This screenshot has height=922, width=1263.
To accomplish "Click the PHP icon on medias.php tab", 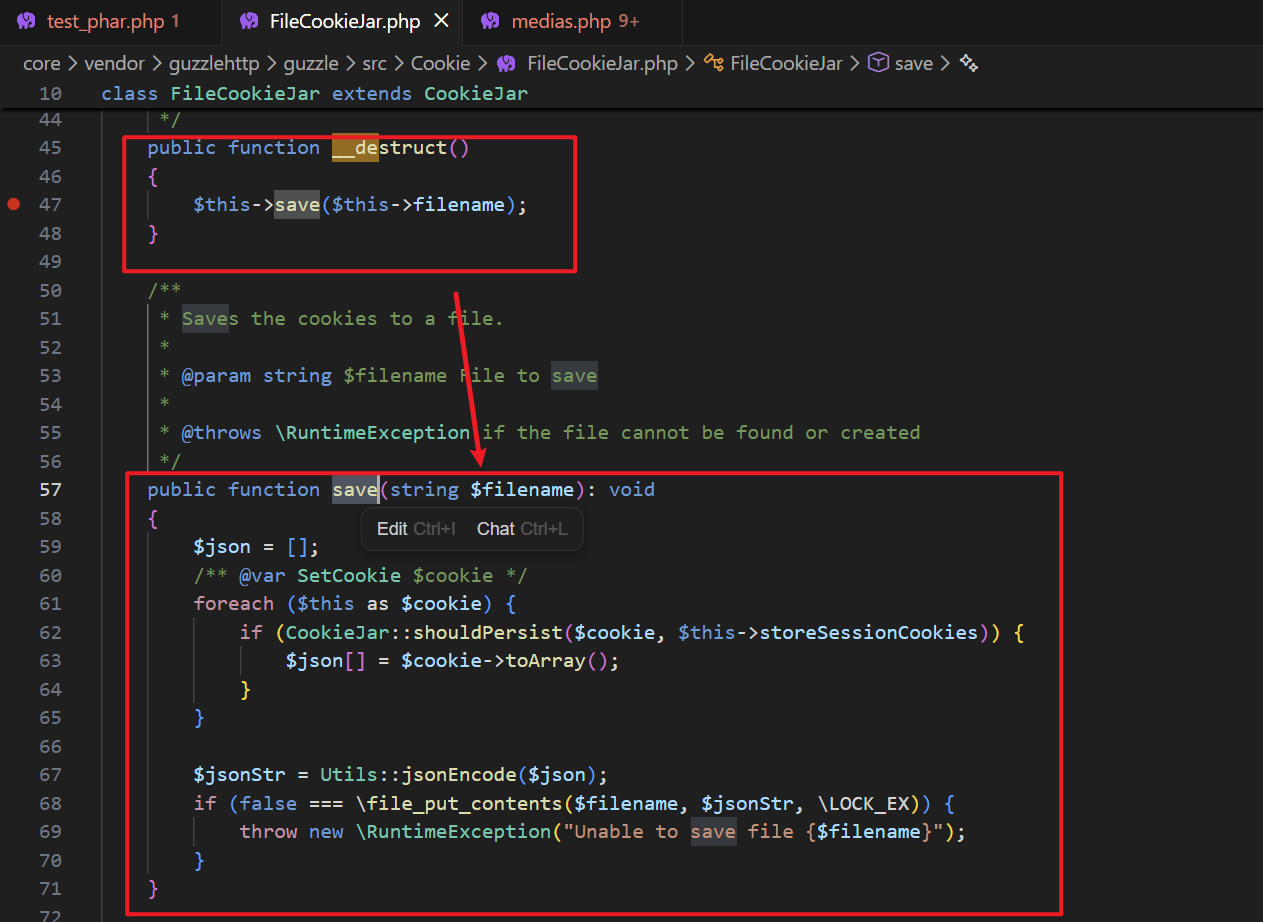I will click(490, 21).
